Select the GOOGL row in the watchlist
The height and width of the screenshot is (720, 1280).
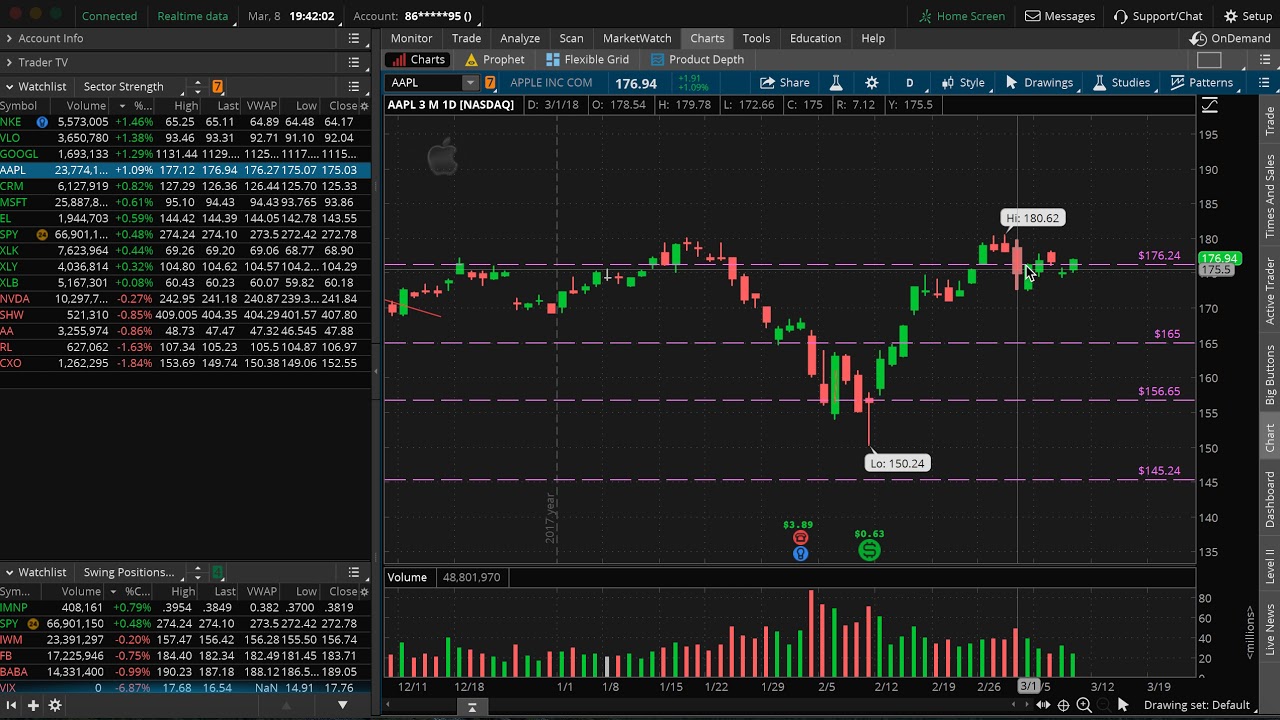point(185,154)
